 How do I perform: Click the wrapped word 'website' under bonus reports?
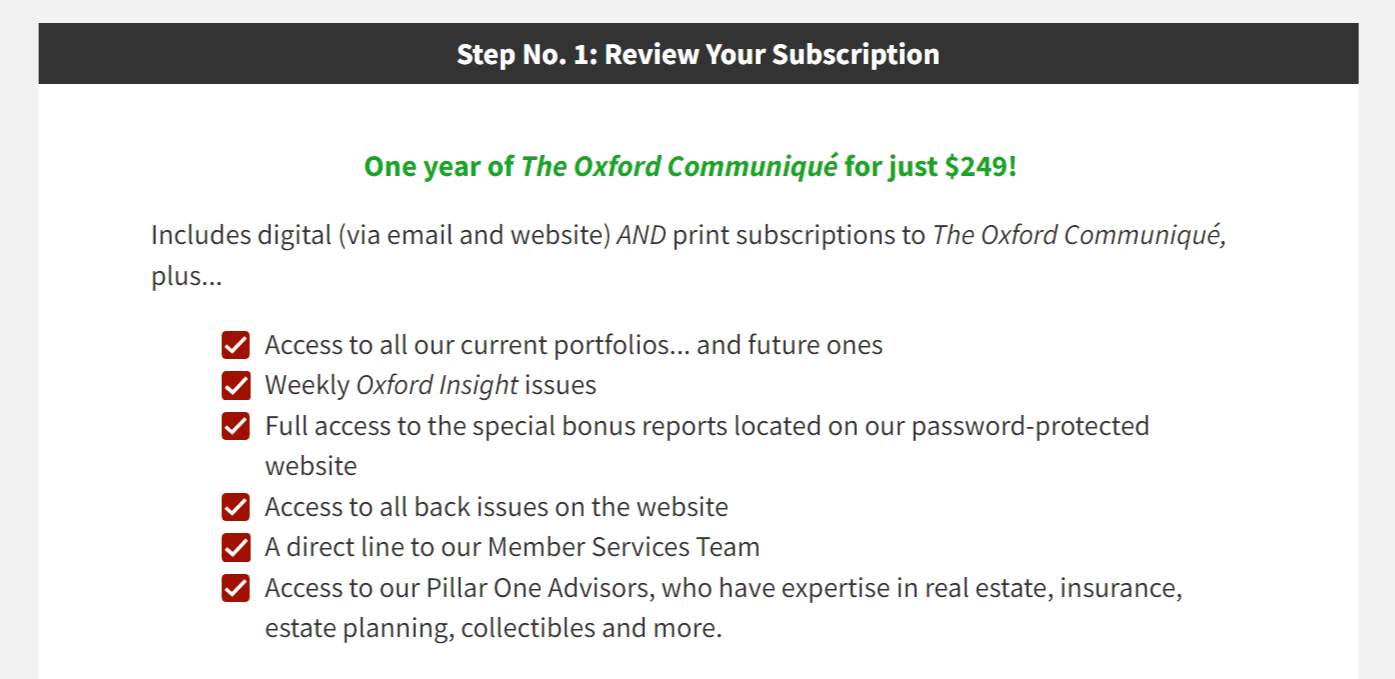pos(311,466)
